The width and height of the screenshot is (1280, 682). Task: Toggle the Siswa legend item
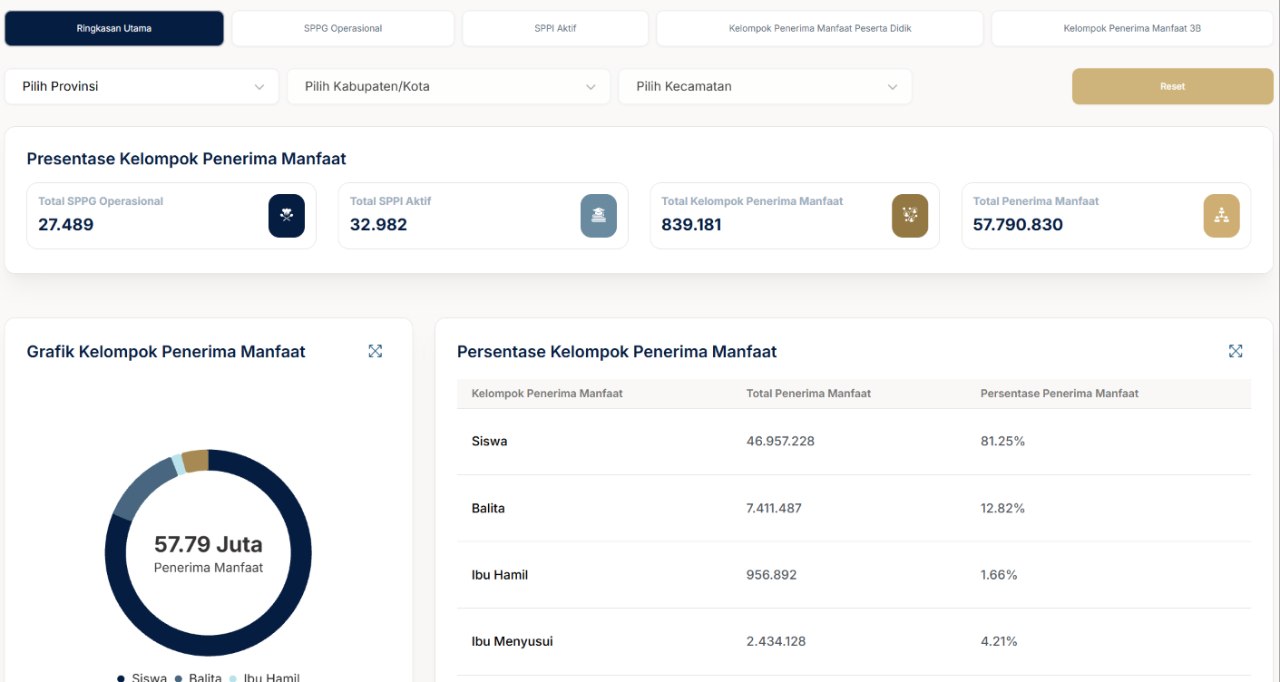pos(142,677)
